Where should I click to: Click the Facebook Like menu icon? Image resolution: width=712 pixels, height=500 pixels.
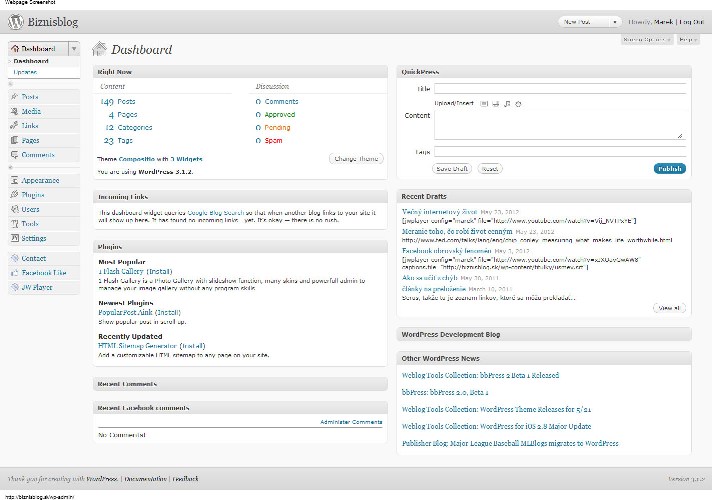pyautogui.click(x=15, y=273)
